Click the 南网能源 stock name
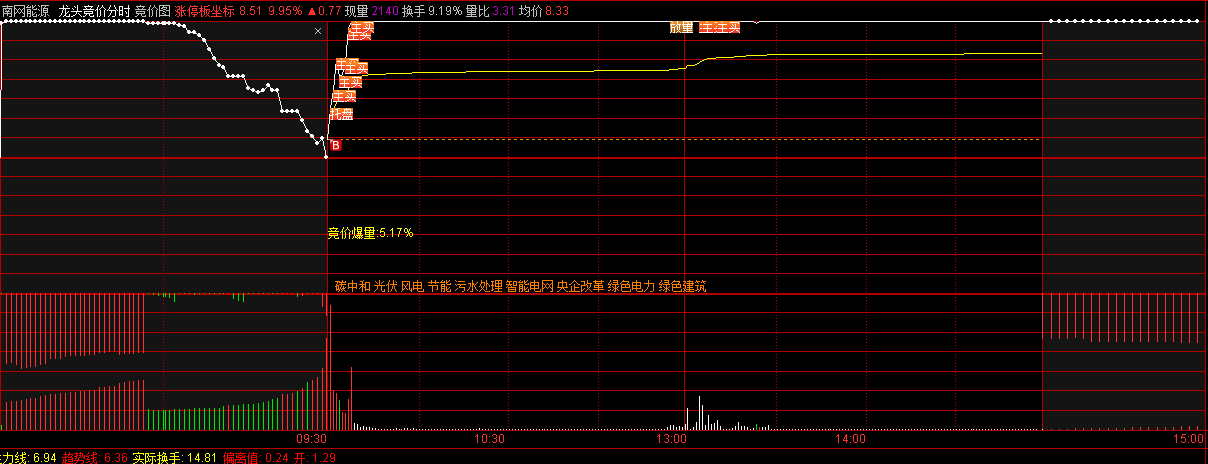This screenshot has height=464, width=1208. [26, 11]
